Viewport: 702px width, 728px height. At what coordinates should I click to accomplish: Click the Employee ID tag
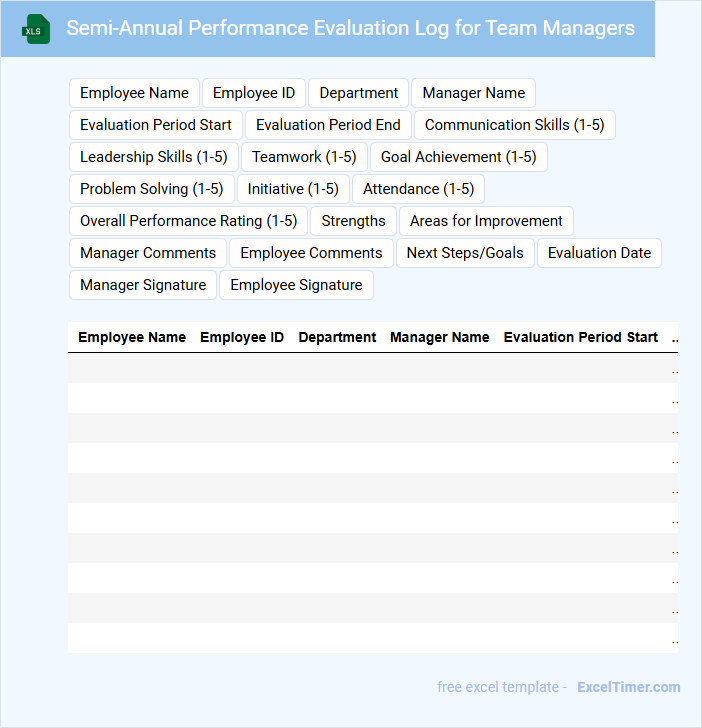coord(254,93)
